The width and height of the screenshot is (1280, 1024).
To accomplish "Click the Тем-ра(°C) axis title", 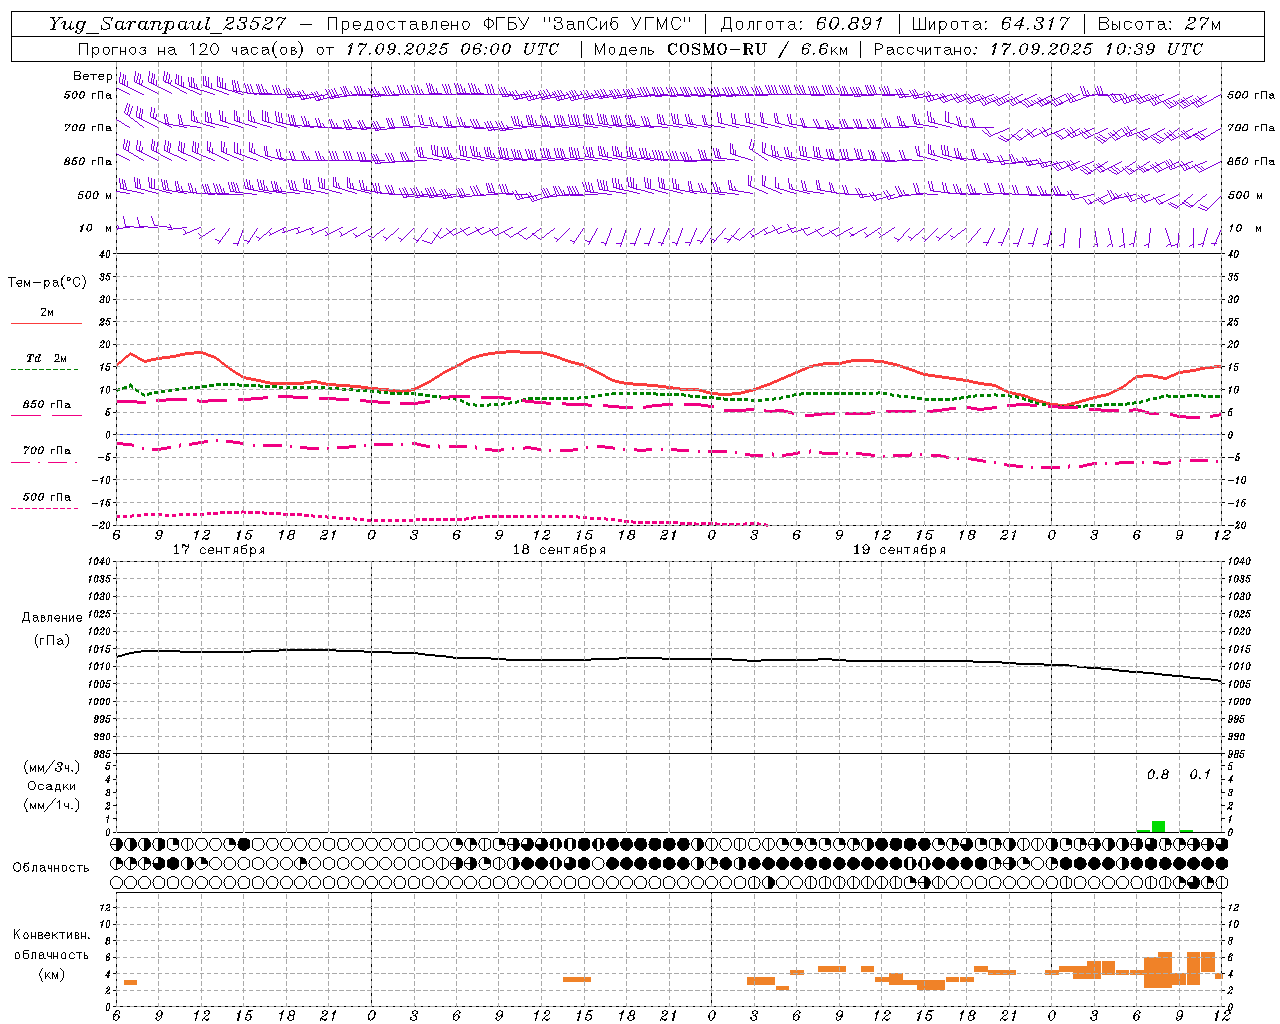I will [x=47, y=283].
